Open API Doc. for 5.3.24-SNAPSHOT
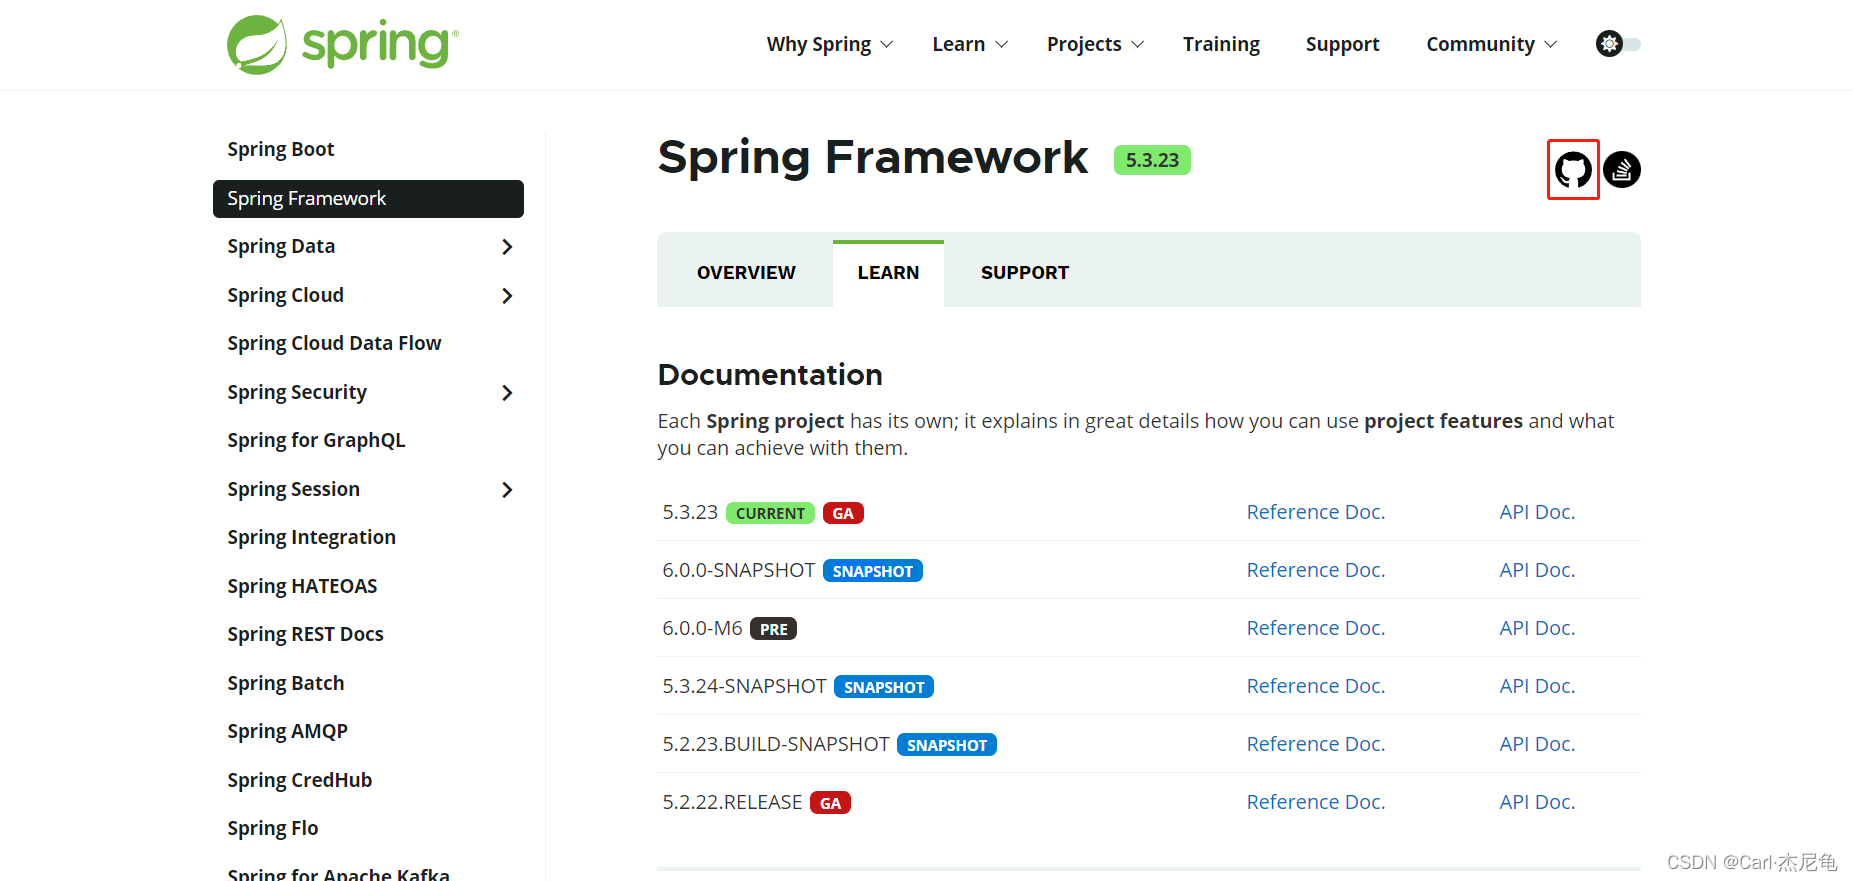 click(x=1537, y=686)
